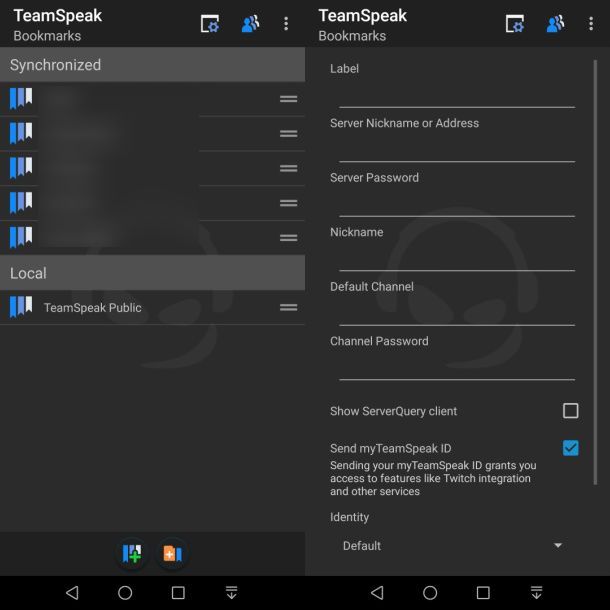The image size is (610, 610).
Task: Tap fourth synchronized bookmark icon
Action: tap(21, 202)
